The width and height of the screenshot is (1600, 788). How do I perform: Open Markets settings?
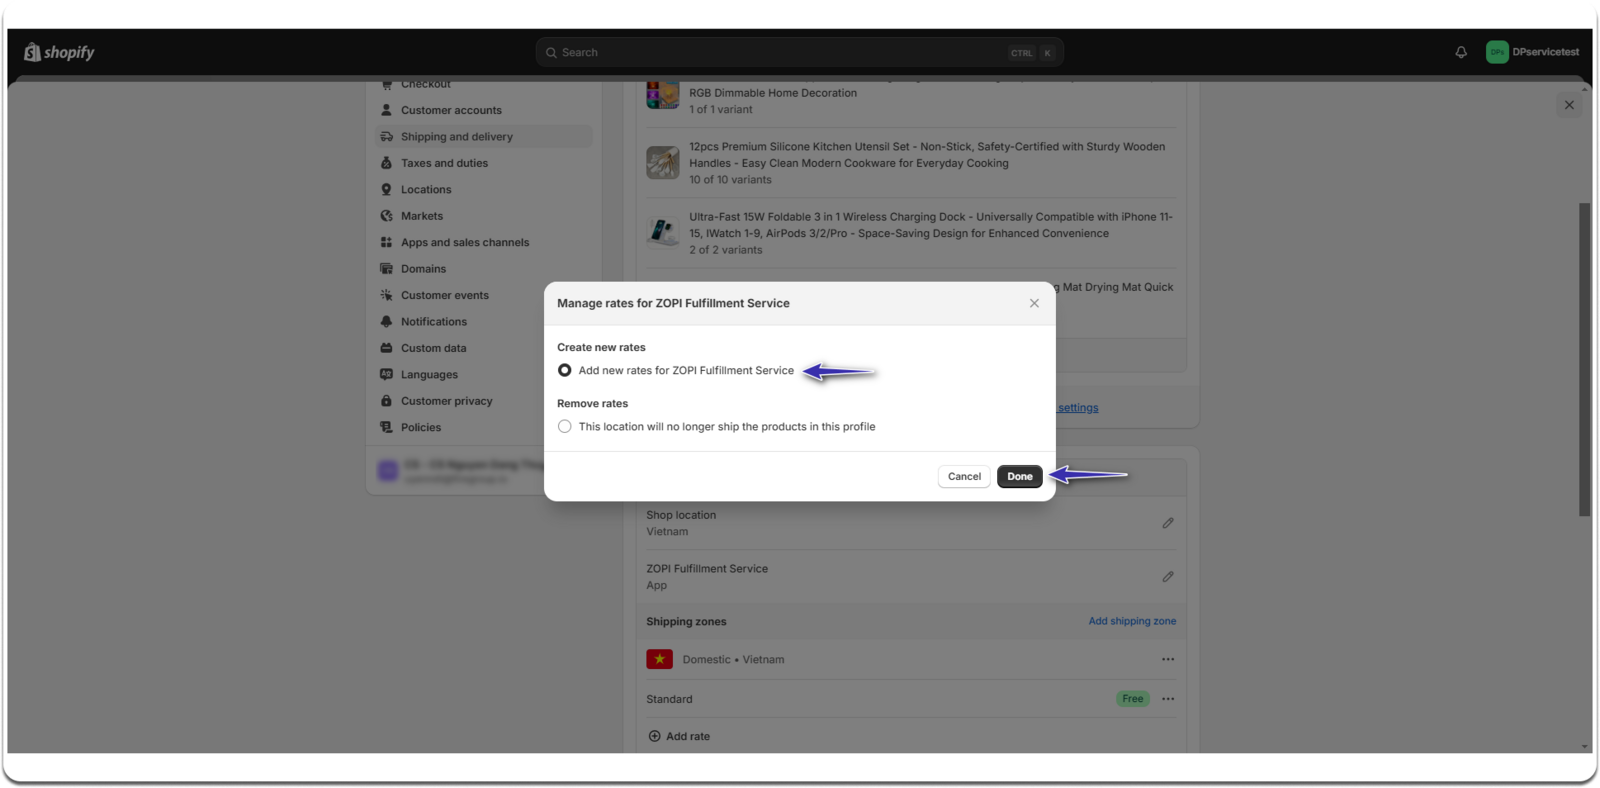click(484, 216)
